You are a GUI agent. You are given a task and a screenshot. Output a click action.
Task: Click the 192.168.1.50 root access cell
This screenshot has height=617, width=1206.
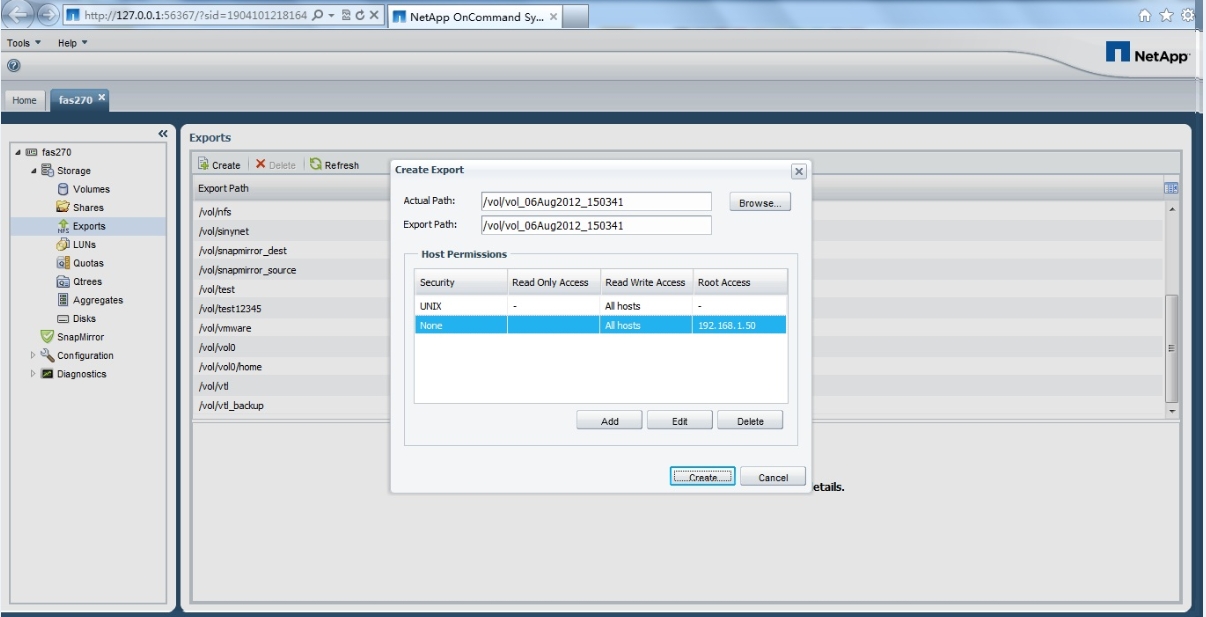pyautogui.click(x=740, y=325)
